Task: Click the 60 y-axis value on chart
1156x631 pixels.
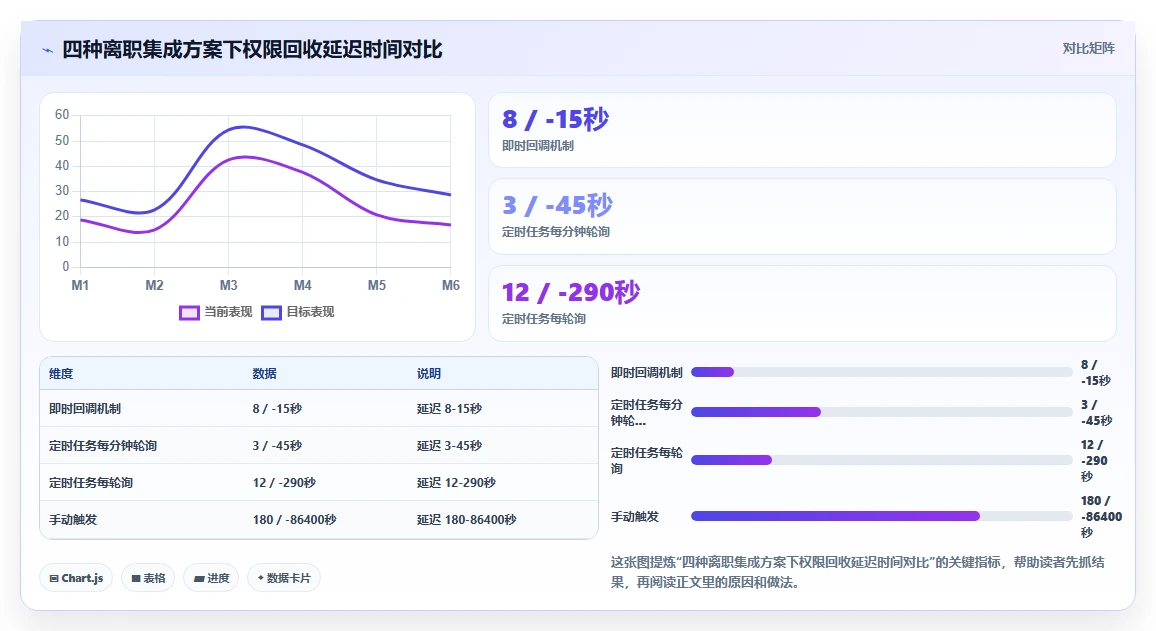Action: pos(62,114)
